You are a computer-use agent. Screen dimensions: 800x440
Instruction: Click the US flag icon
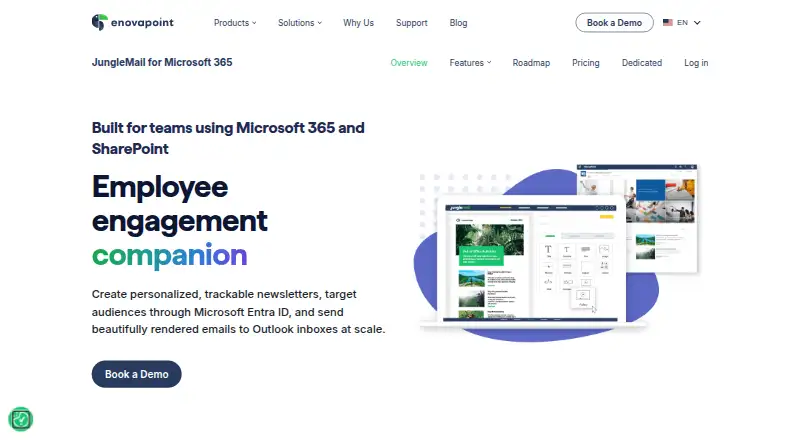(667, 22)
